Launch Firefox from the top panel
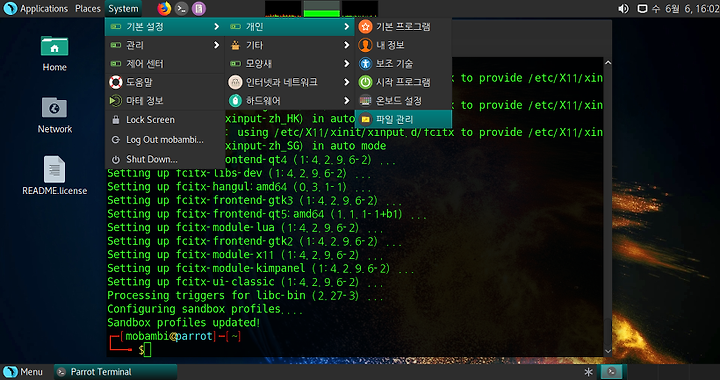The image size is (720, 380). (164, 8)
